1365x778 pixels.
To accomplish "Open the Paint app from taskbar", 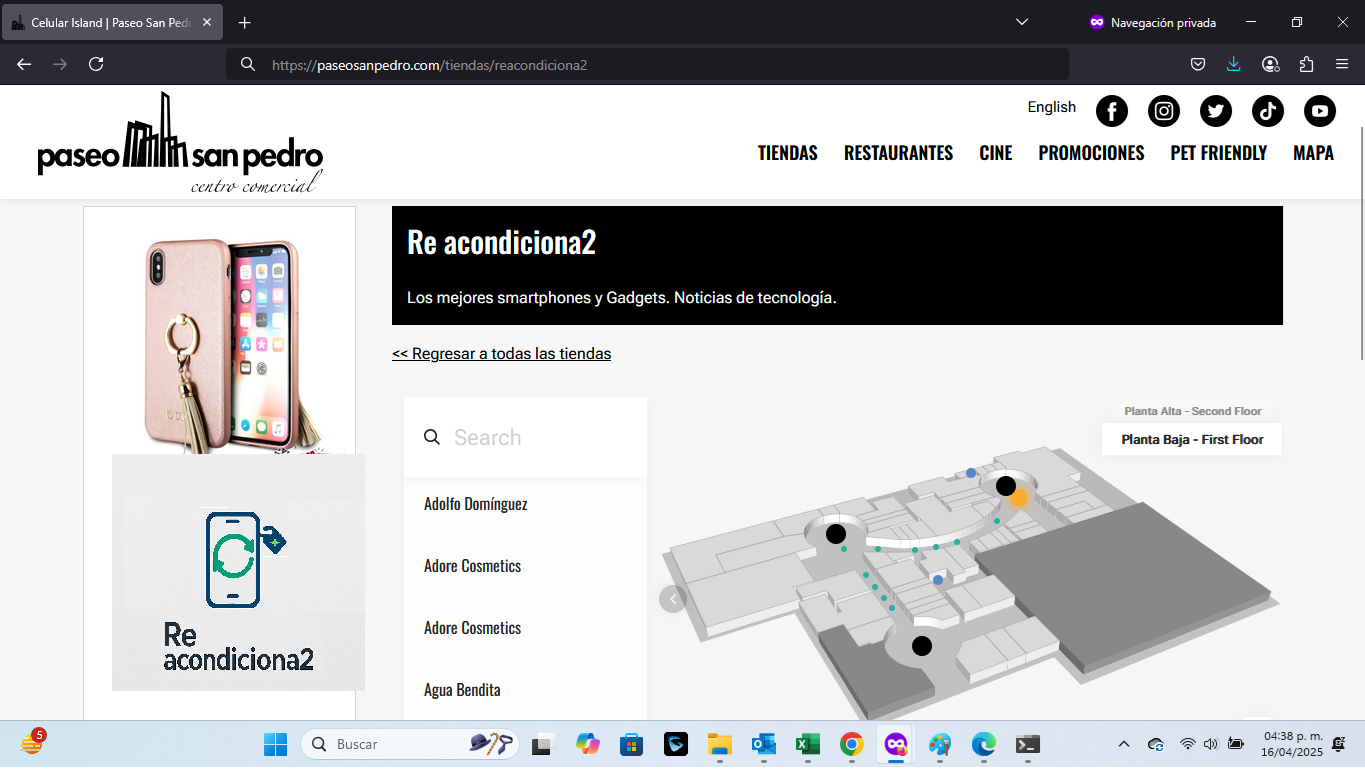I will pyautogui.click(x=940, y=745).
